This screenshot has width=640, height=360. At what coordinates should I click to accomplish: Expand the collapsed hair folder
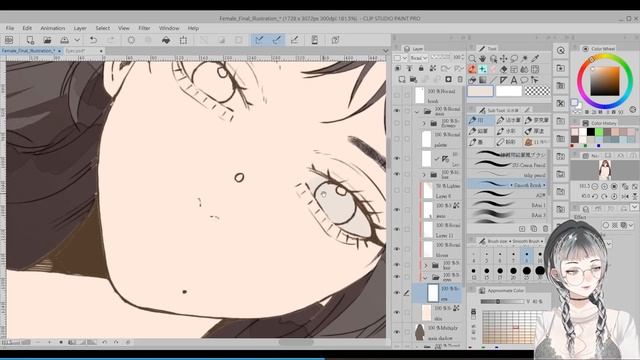(x=424, y=175)
